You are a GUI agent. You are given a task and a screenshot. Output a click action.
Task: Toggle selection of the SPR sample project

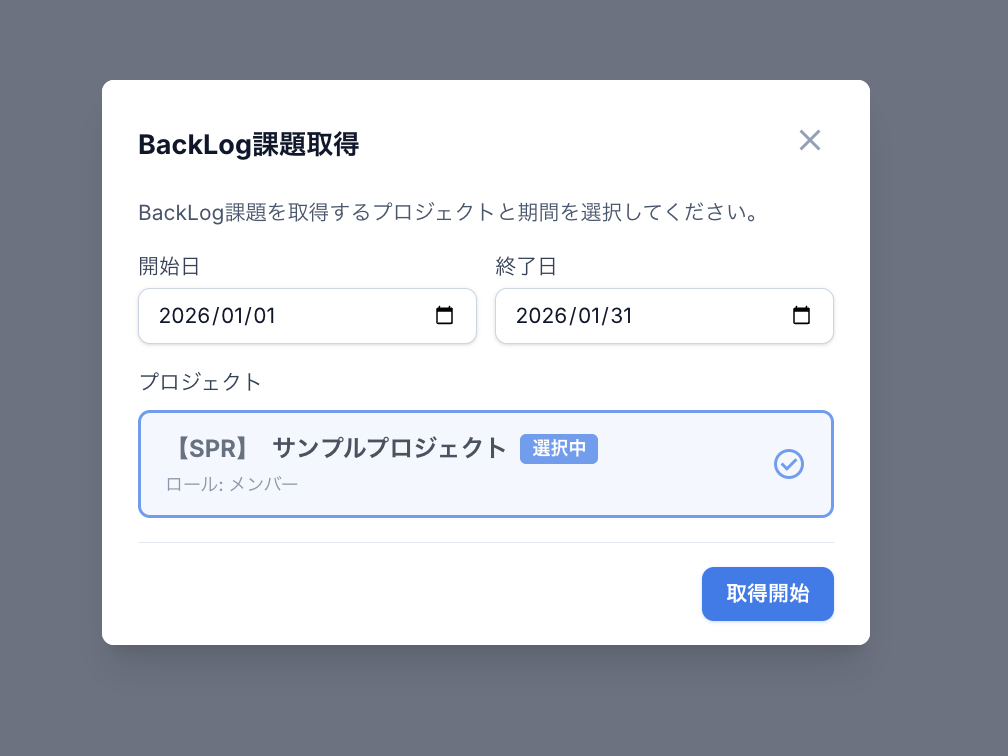coord(485,464)
